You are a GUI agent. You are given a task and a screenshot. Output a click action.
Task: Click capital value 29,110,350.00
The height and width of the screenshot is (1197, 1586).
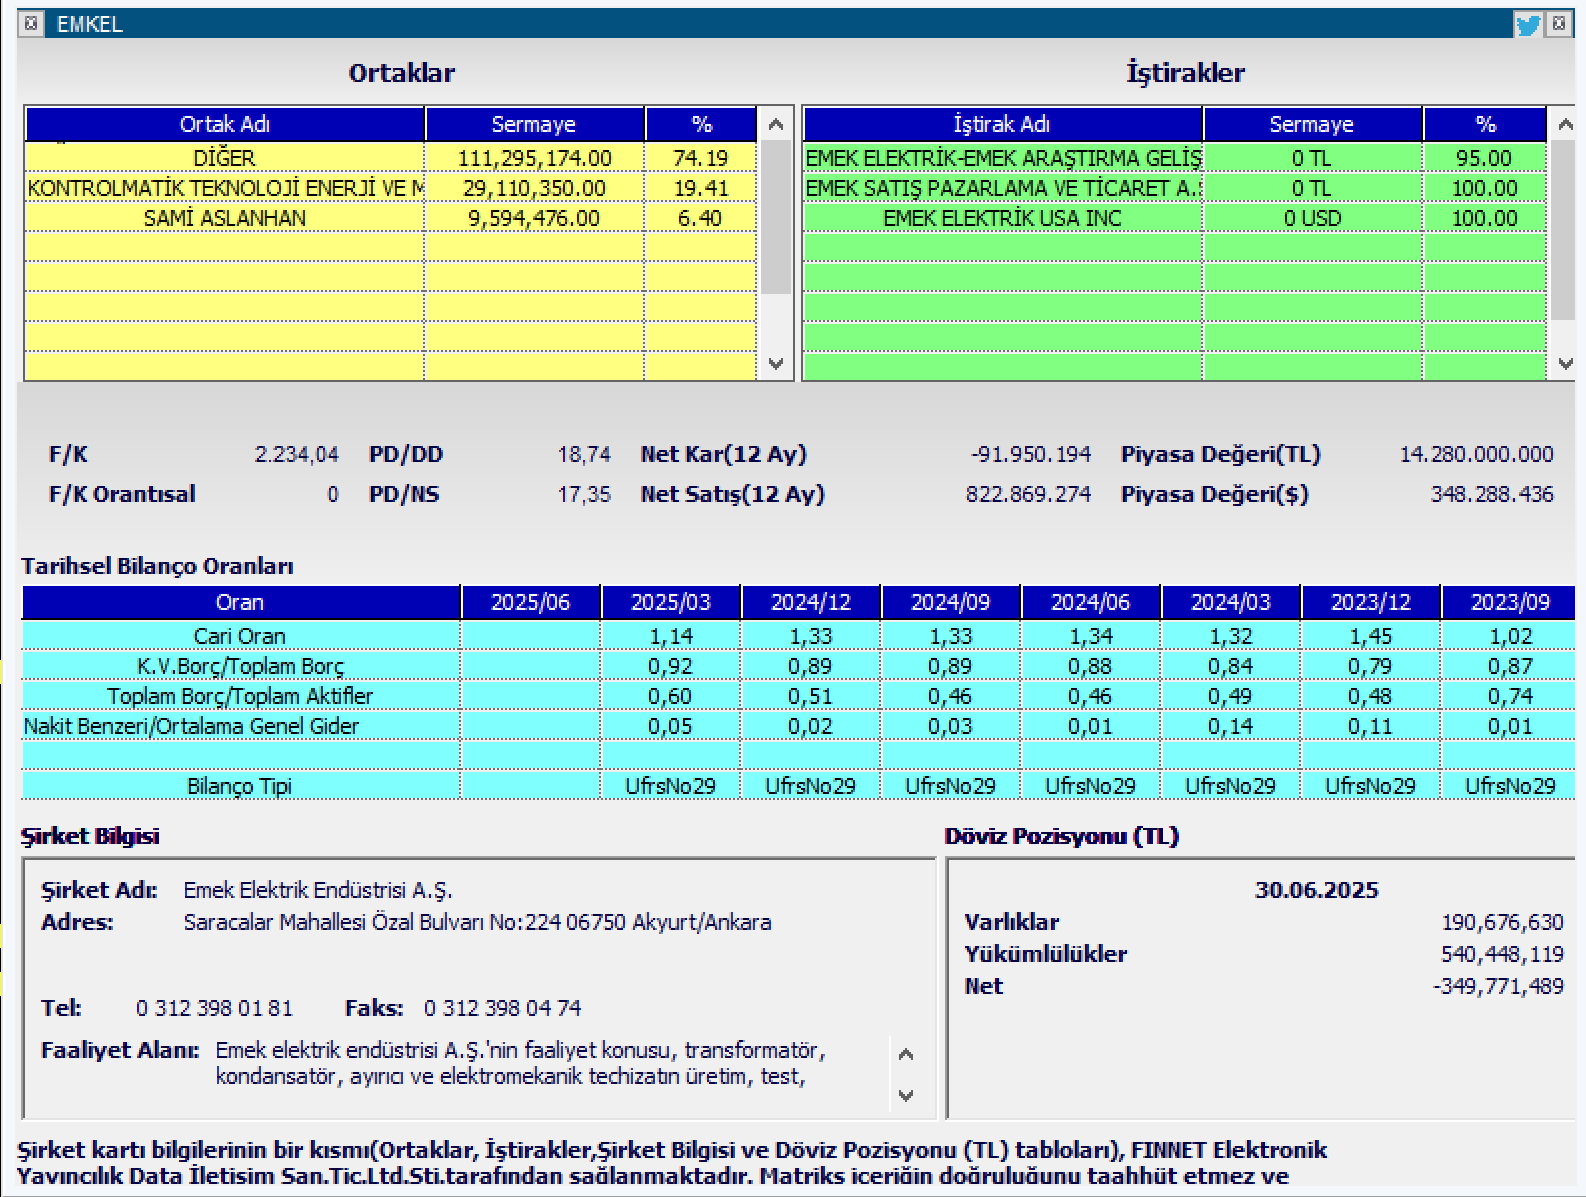coord(534,188)
